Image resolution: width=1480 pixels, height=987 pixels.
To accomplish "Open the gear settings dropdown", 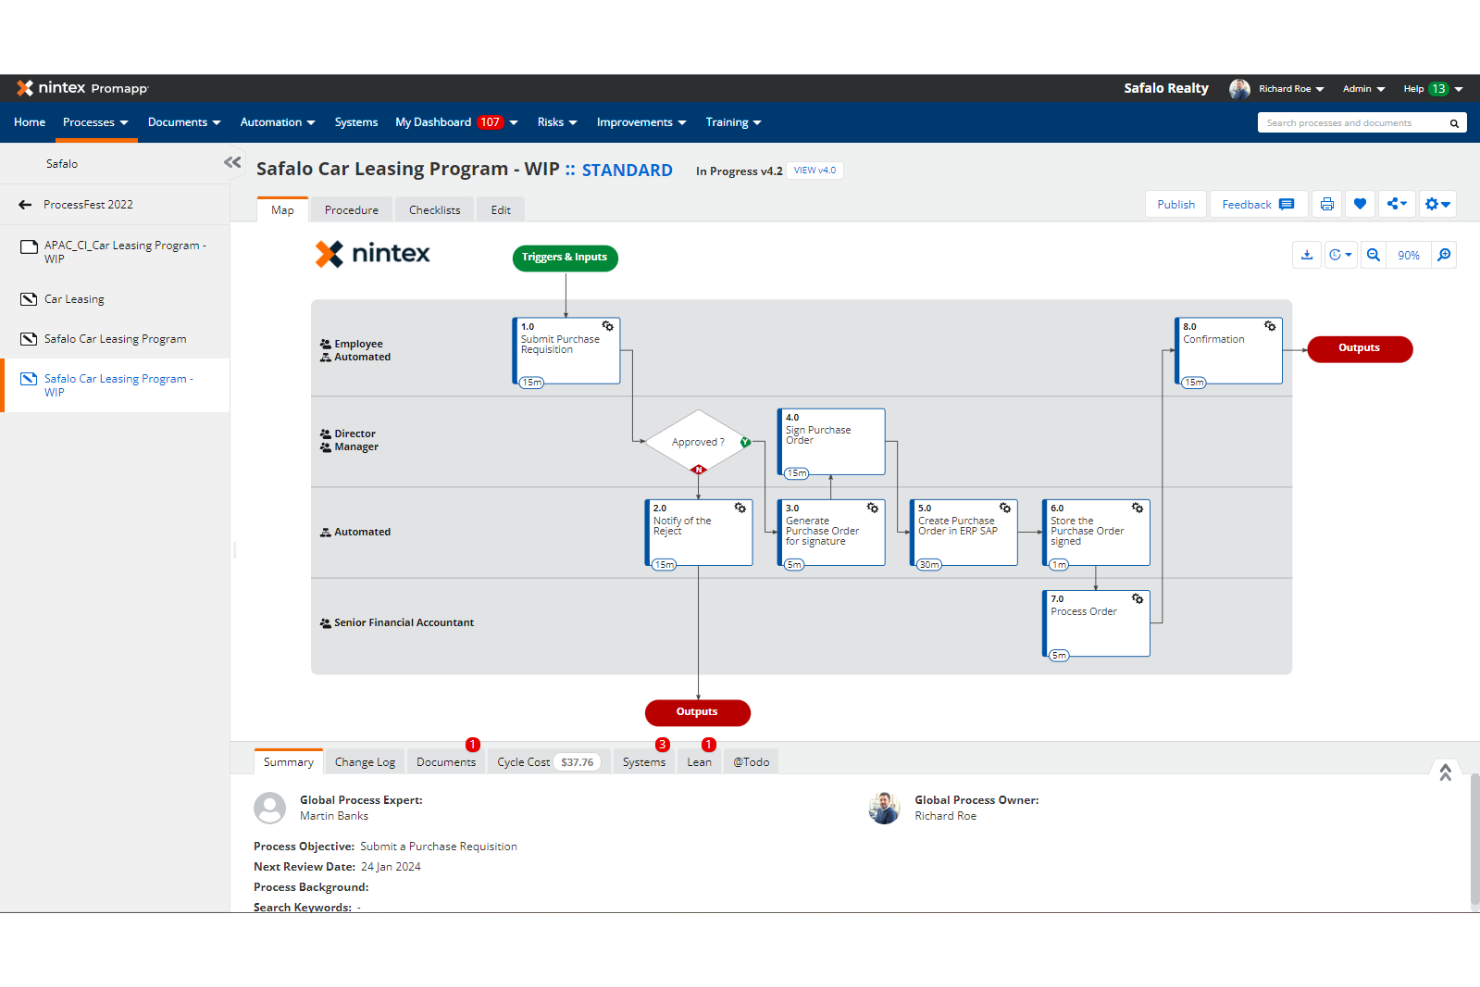I will (x=1437, y=204).
